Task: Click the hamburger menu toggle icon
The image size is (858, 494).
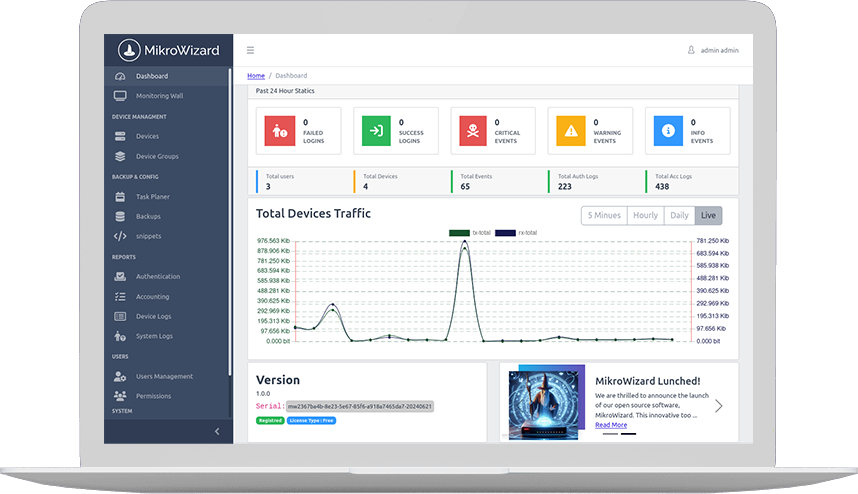Action: [x=250, y=50]
